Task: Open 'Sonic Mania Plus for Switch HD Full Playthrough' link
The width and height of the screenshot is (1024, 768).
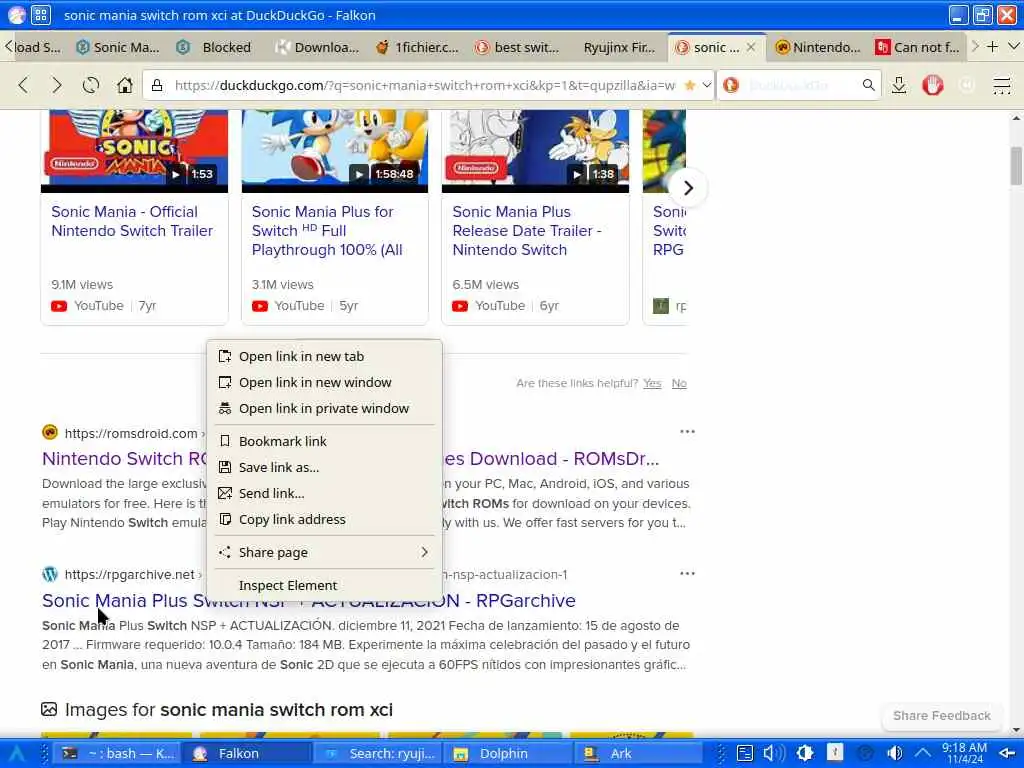Action: (327, 231)
